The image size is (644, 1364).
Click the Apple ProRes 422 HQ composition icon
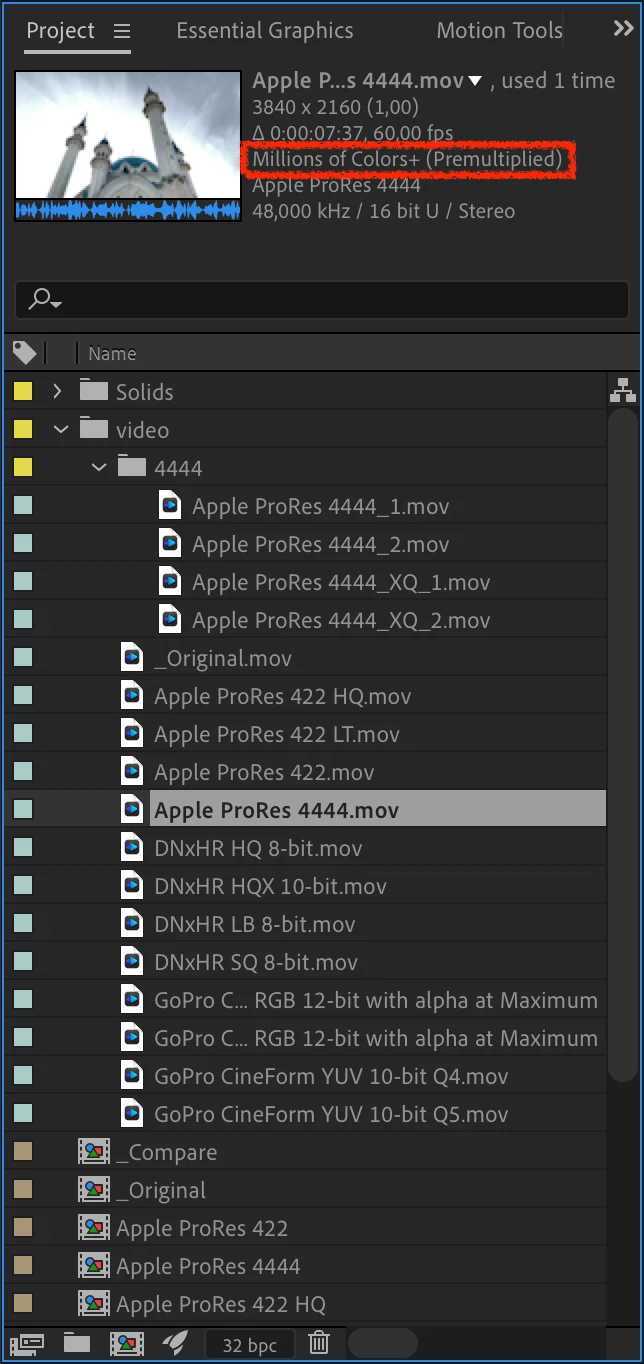pyautogui.click(x=94, y=1304)
